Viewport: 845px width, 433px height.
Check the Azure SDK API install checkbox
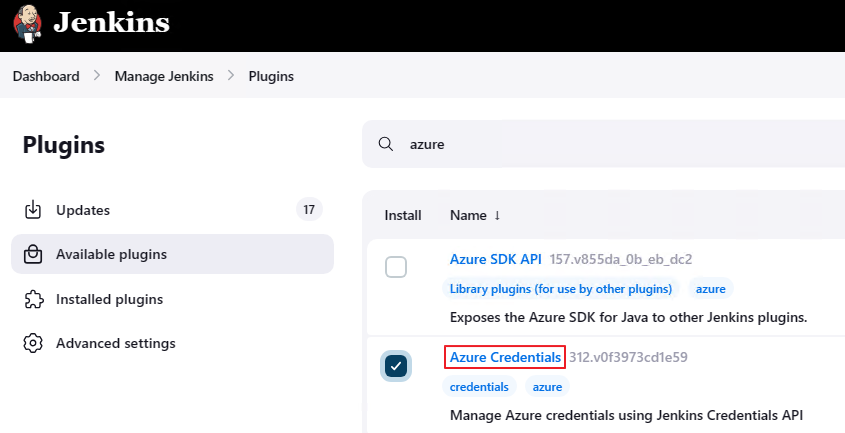pos(396,267)
